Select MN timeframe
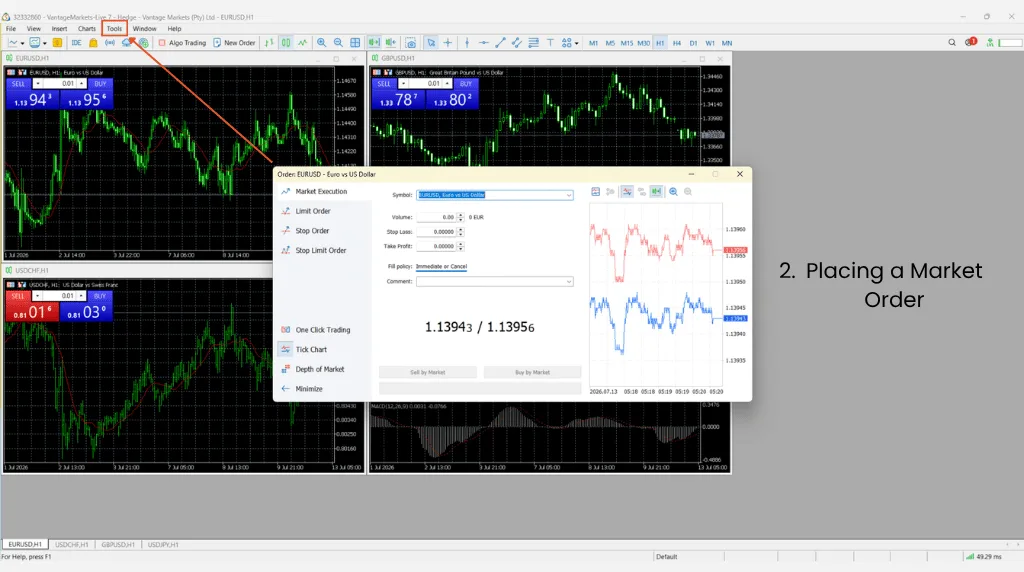 pyautogui.click(x=727, y=43)
